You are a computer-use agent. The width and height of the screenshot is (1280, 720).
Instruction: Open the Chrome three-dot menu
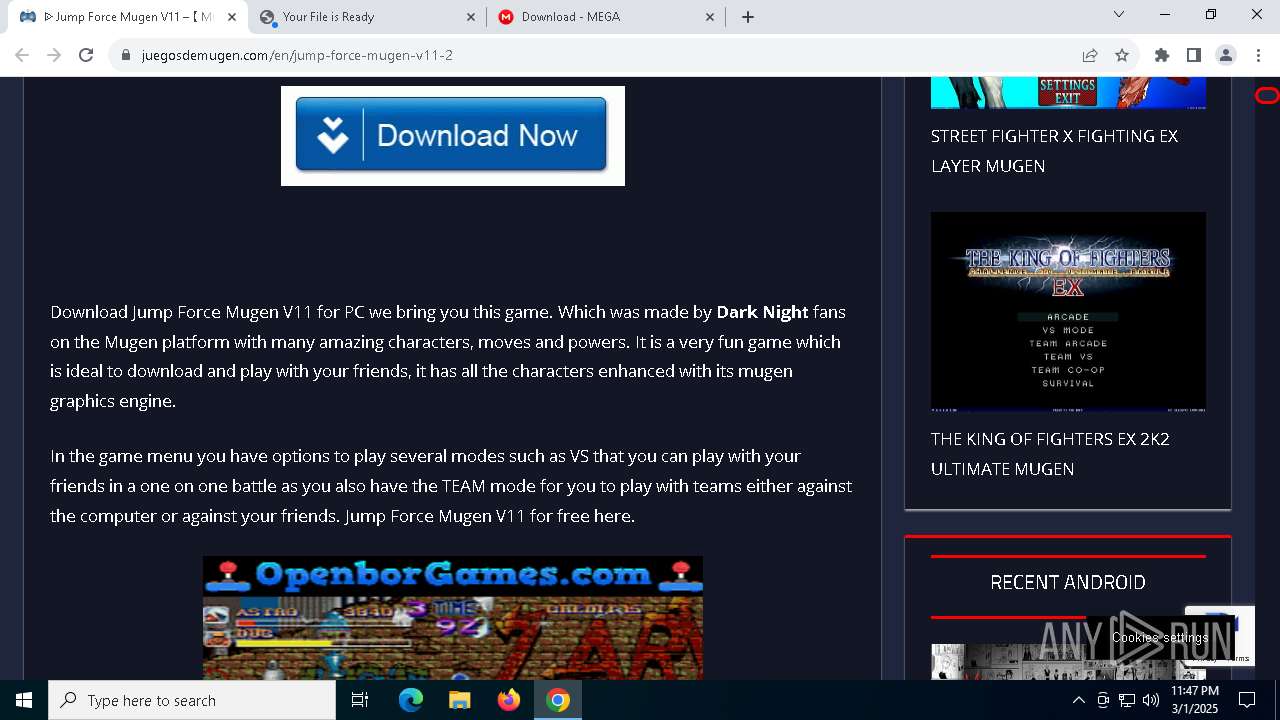pos(1257,55)
